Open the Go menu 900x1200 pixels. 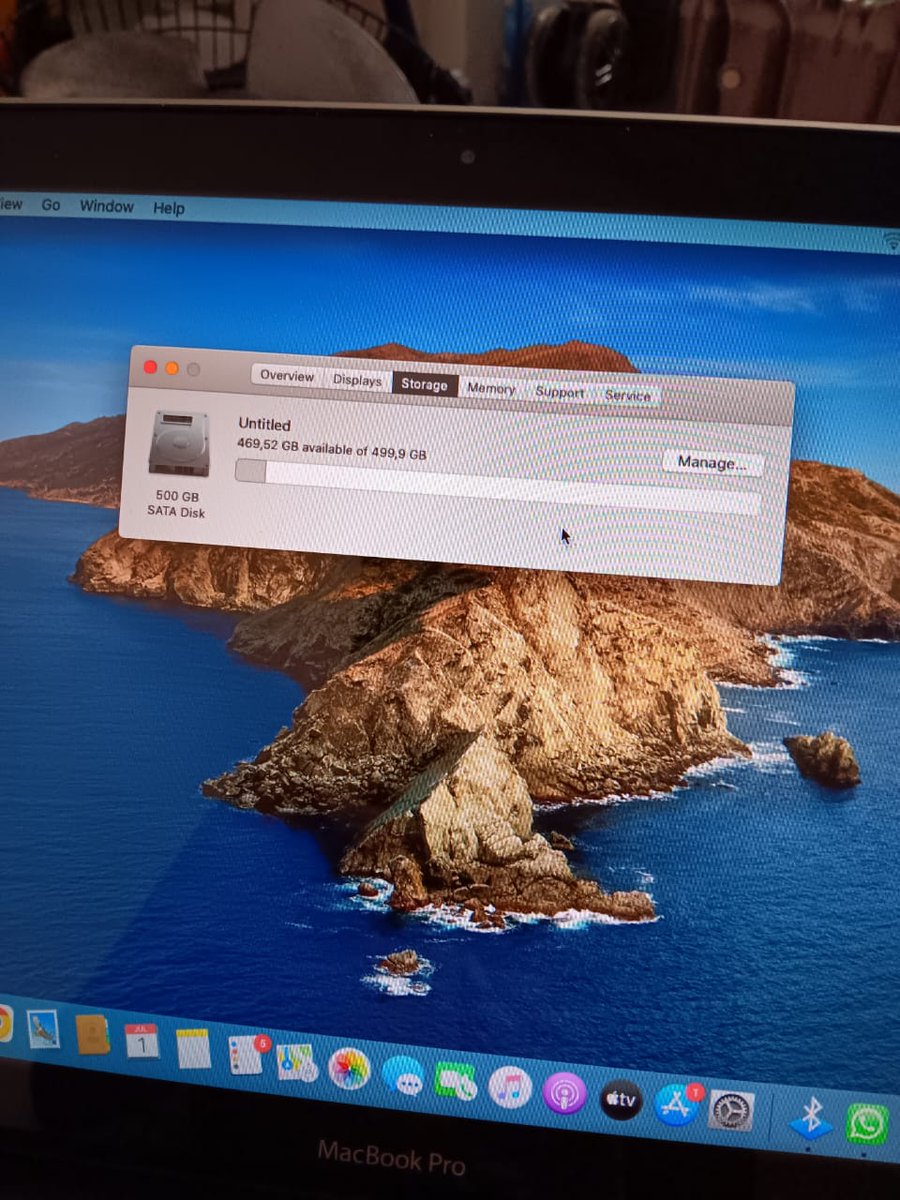click(x=52, y=206)
